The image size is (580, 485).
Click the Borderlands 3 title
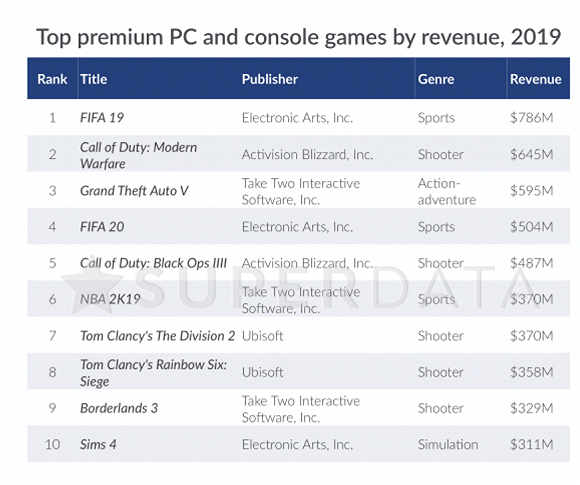click(x=119, y=408)
